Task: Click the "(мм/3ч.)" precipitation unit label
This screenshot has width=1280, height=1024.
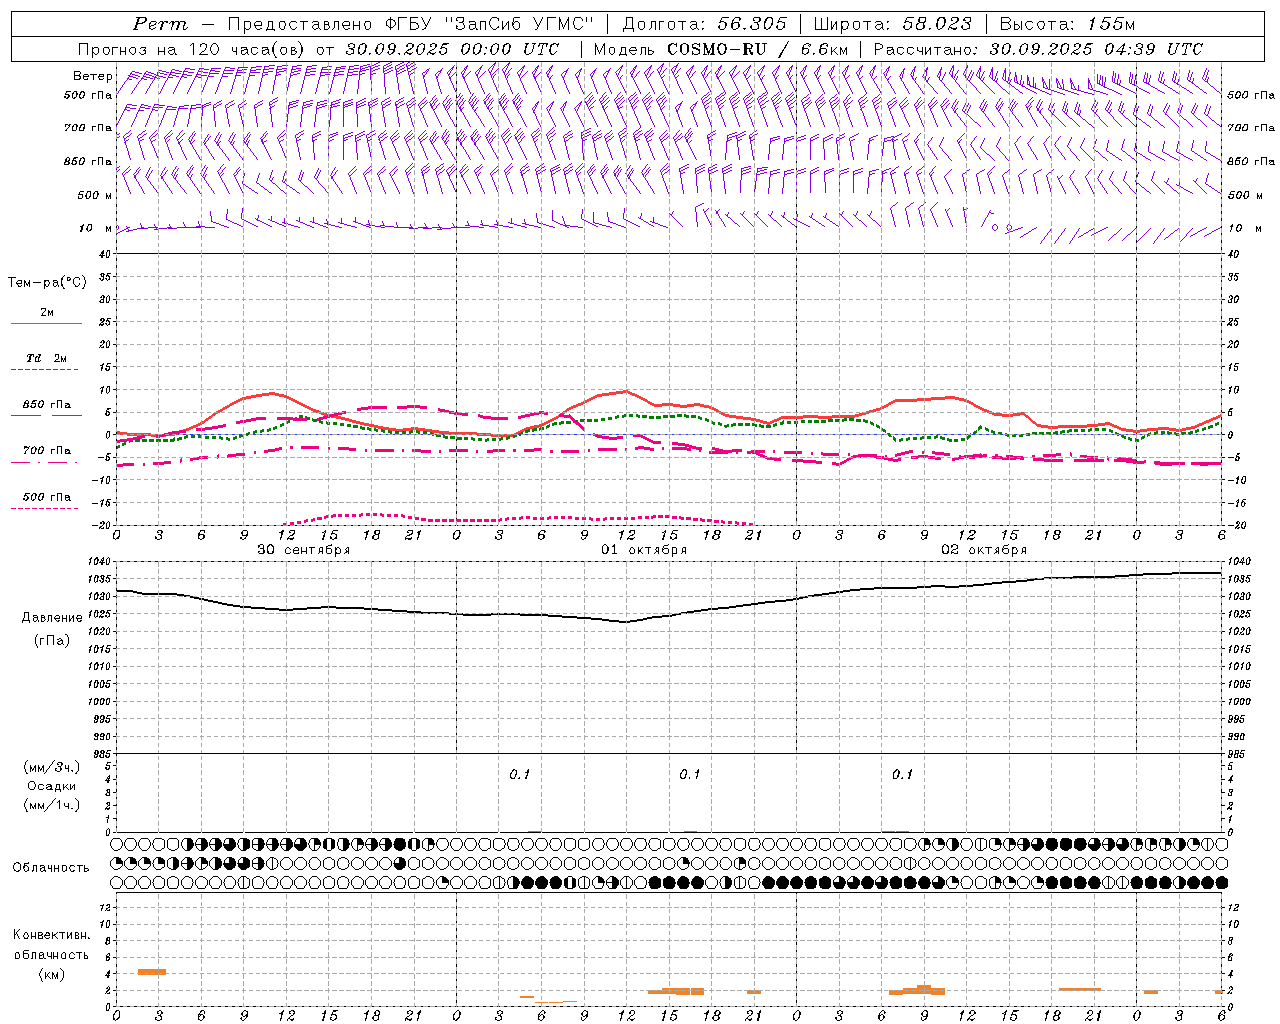Action: pyautogui.click(x=51, y=767)
